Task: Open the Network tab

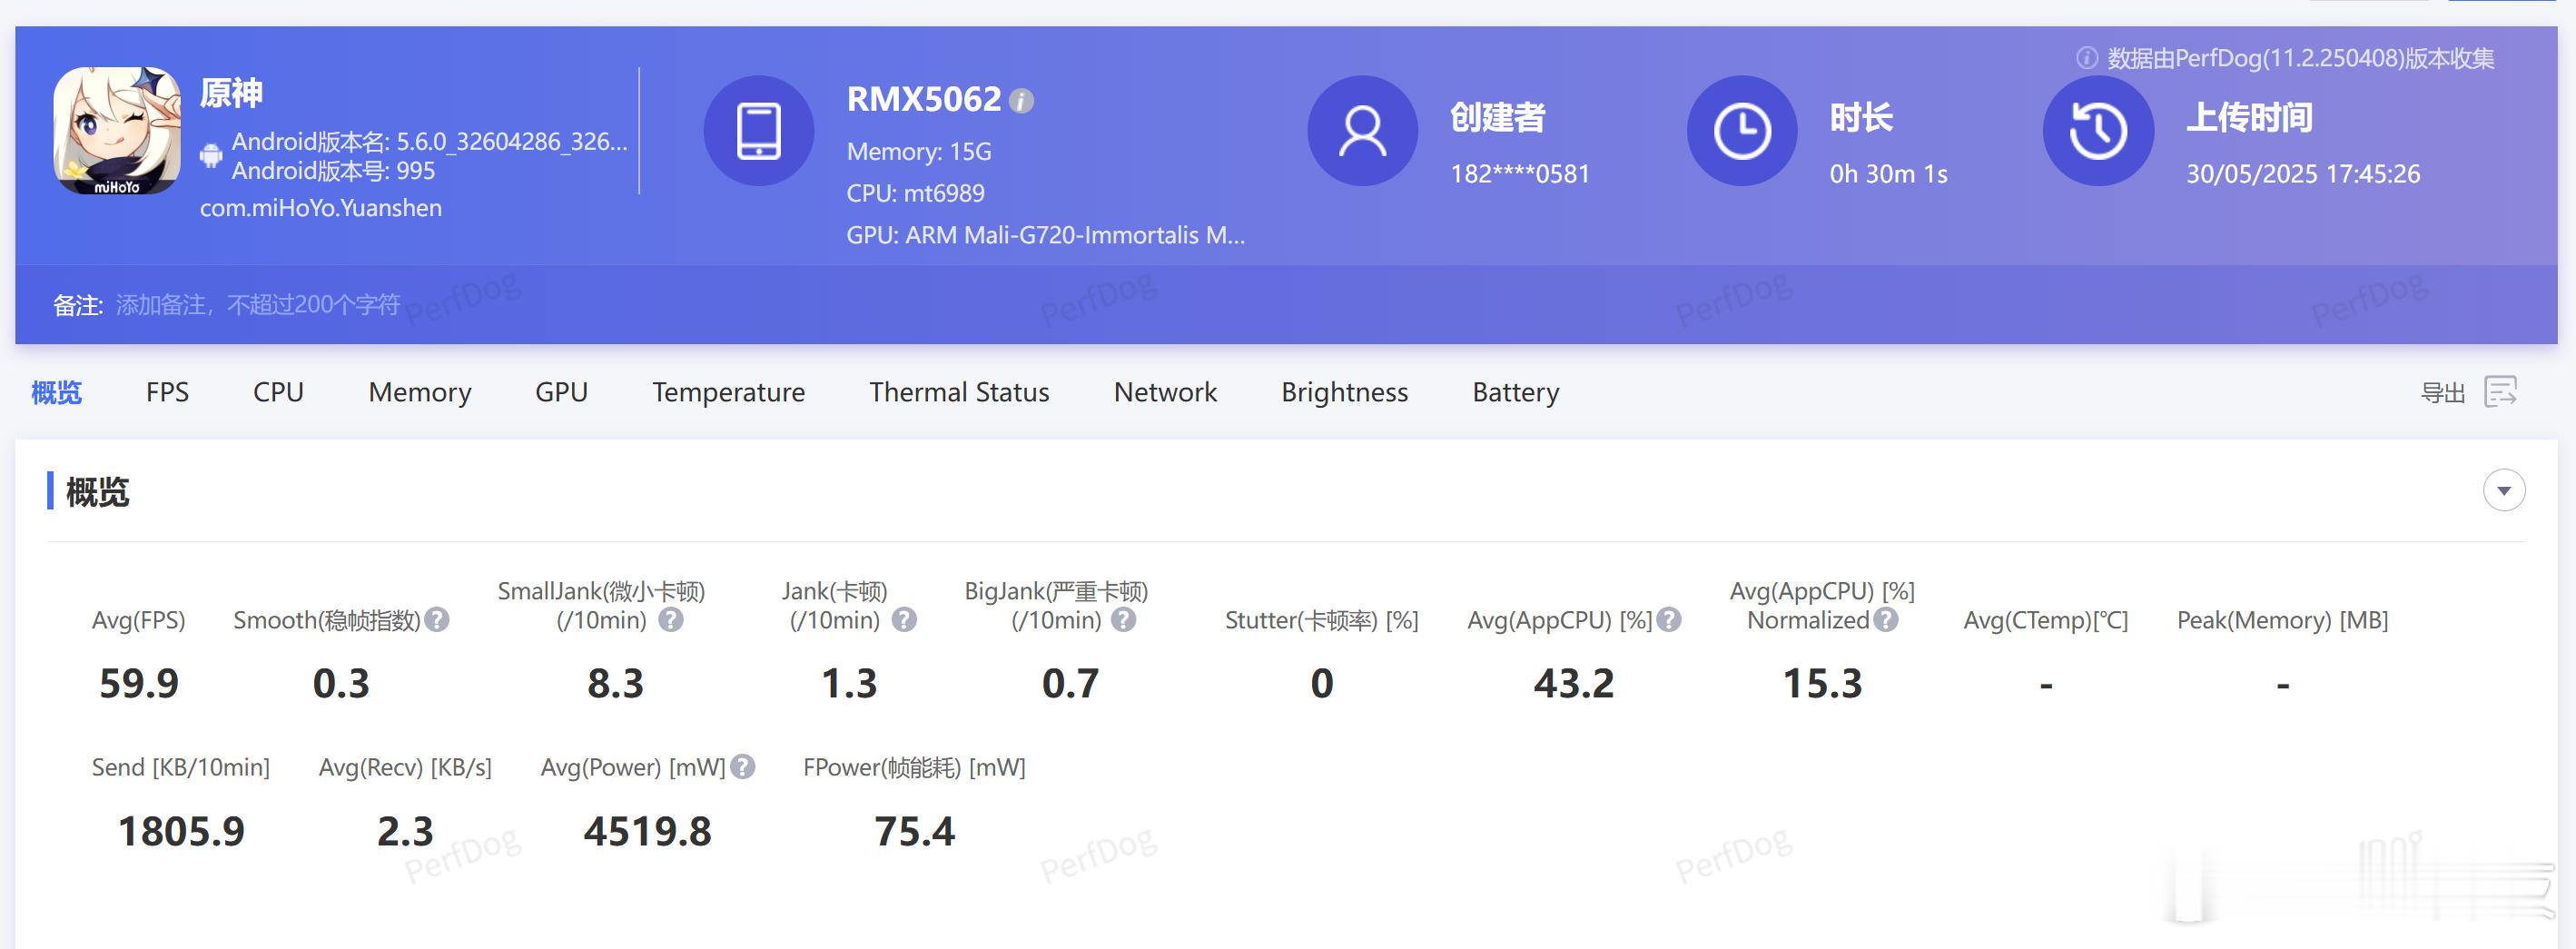Action: click(1165, 392)
